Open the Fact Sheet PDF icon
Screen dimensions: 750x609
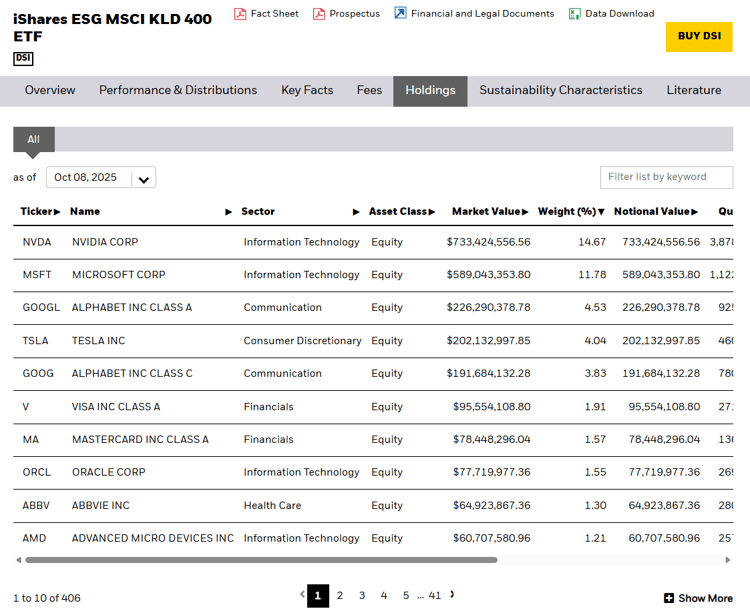point(240,13)
